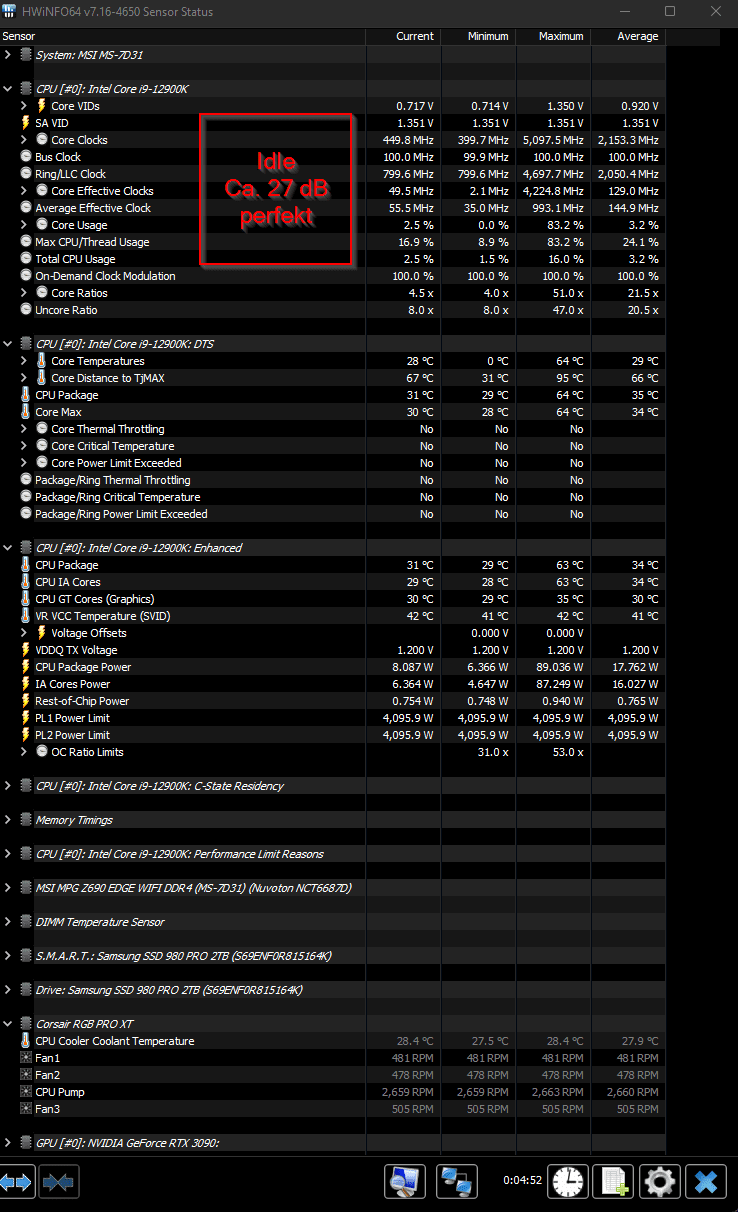Expand the Memory Timings group

[8, 820]
